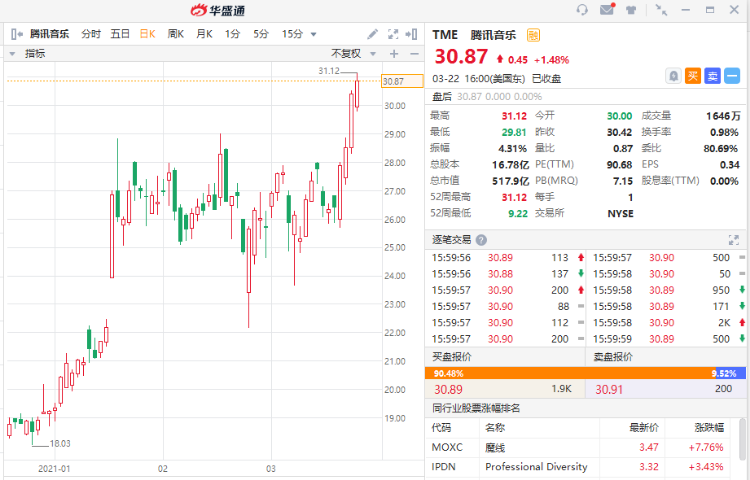Image resolution: width=750 pixels, height=480 pixels.
Task: Sort by the 名称 column header
Action: tap(495, 427)
